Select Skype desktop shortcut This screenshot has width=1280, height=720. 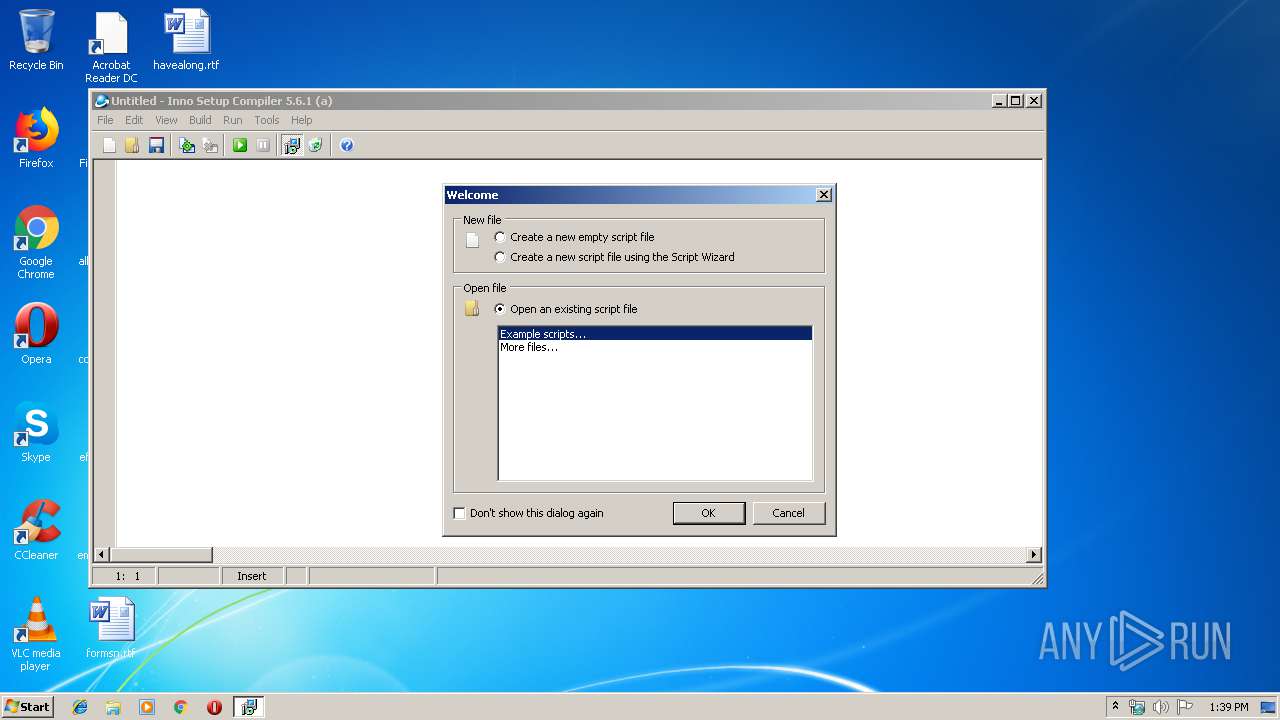[x=36, y=432]
